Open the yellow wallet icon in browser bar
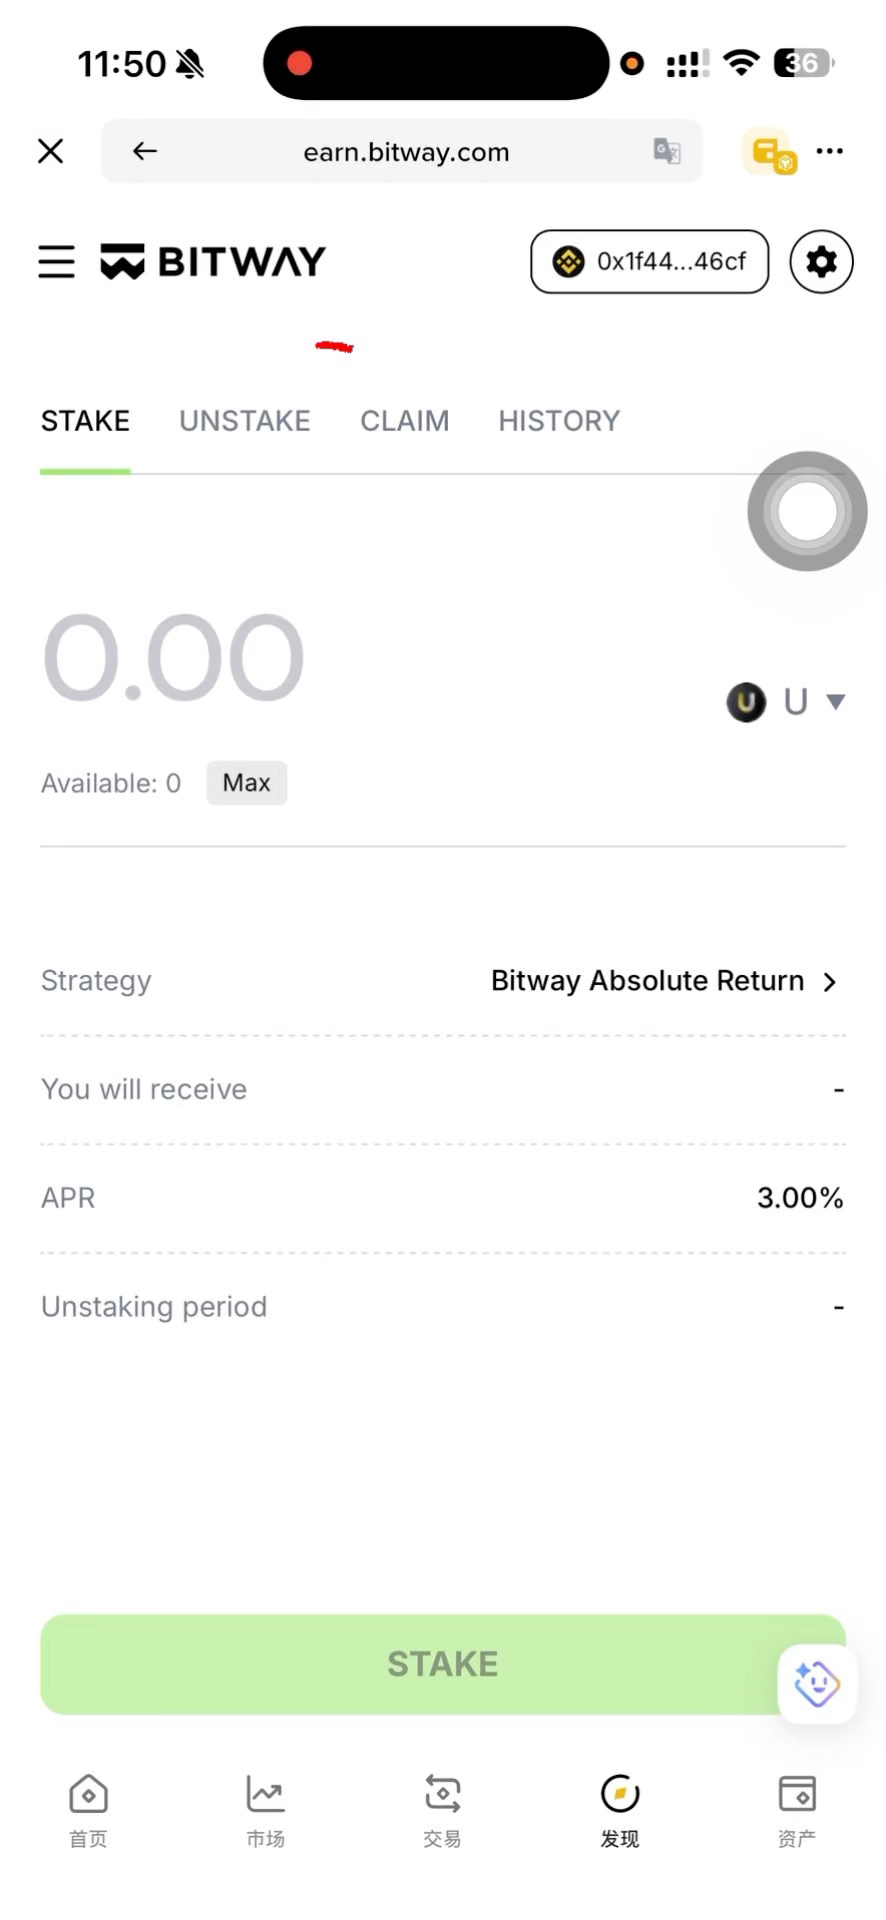This screenshot has width=886, height=1920. (x=769, y=152)
